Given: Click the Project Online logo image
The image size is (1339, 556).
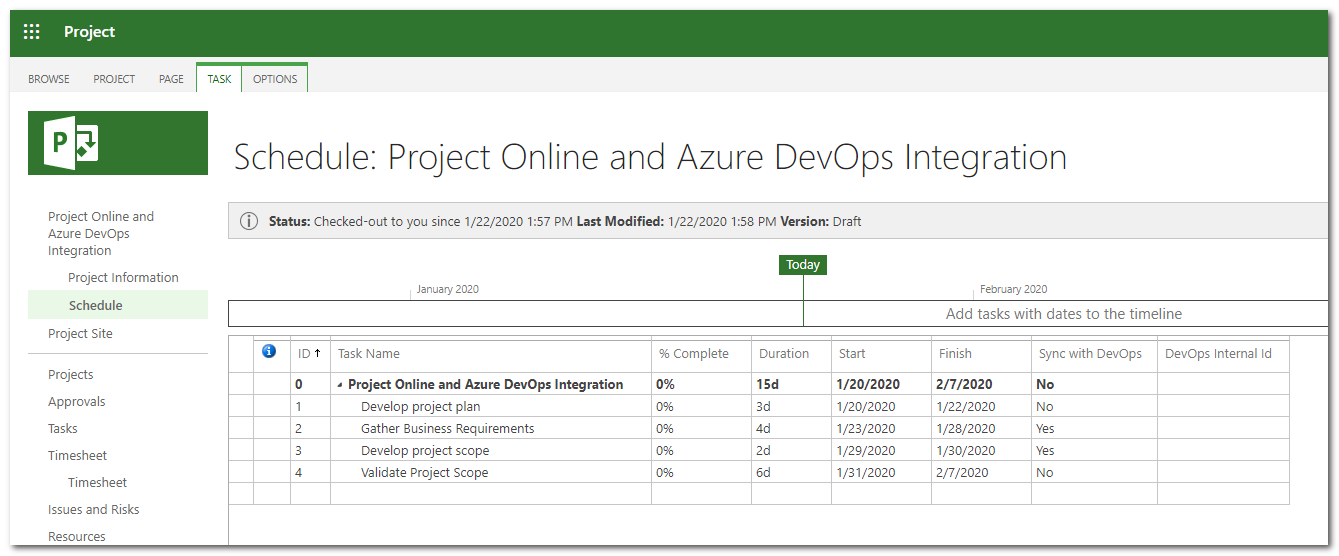Looking at the screenshot, I should (x=118, y=143).
